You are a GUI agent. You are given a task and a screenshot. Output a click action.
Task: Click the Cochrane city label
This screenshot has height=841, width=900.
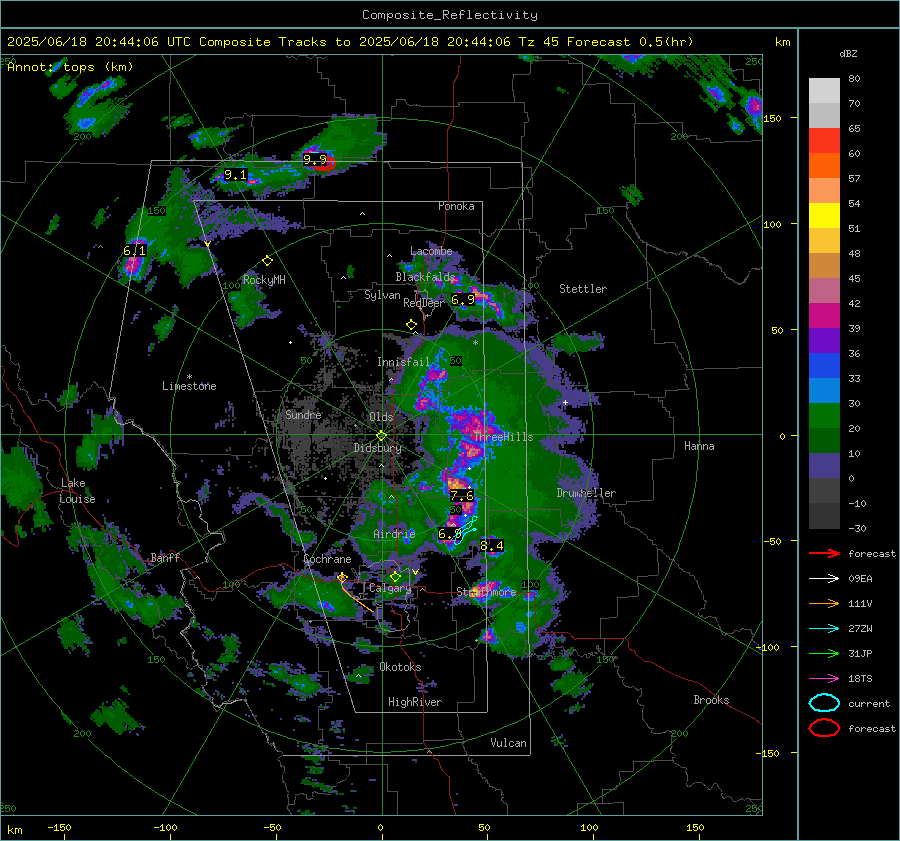tap(327, 559)
